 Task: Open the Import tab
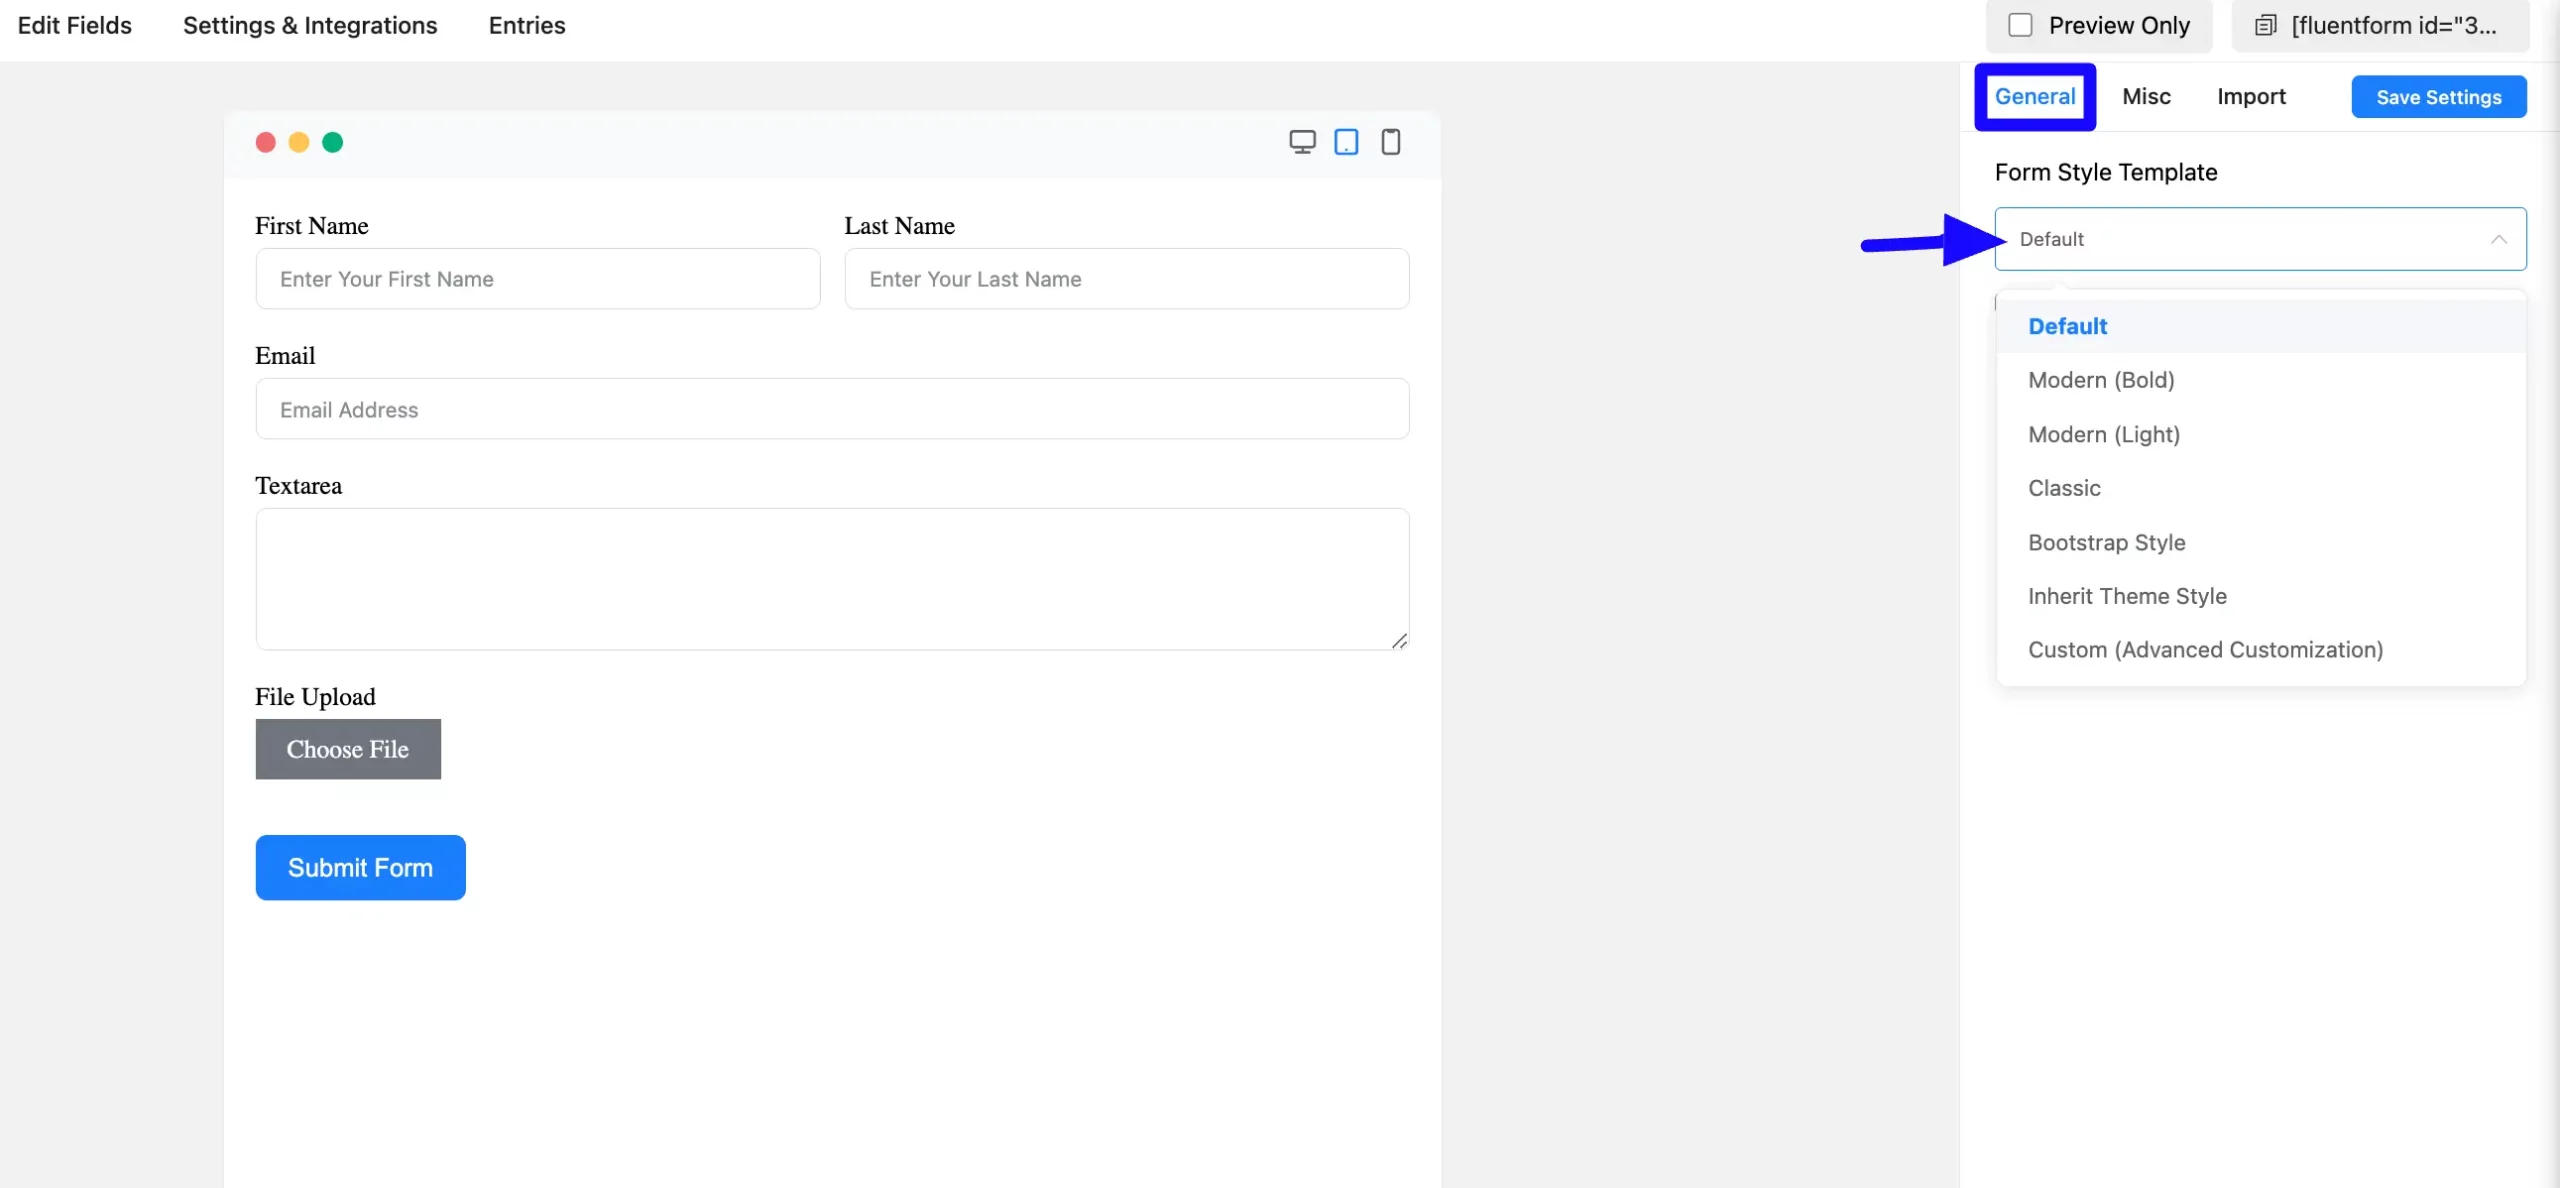click(2251, 97)
